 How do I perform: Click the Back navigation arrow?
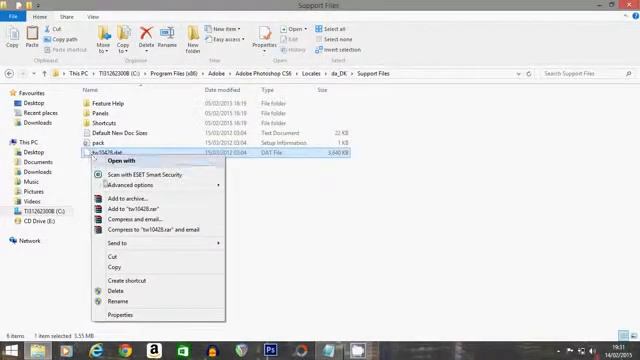pyautogui.click(x=9, y=74)
